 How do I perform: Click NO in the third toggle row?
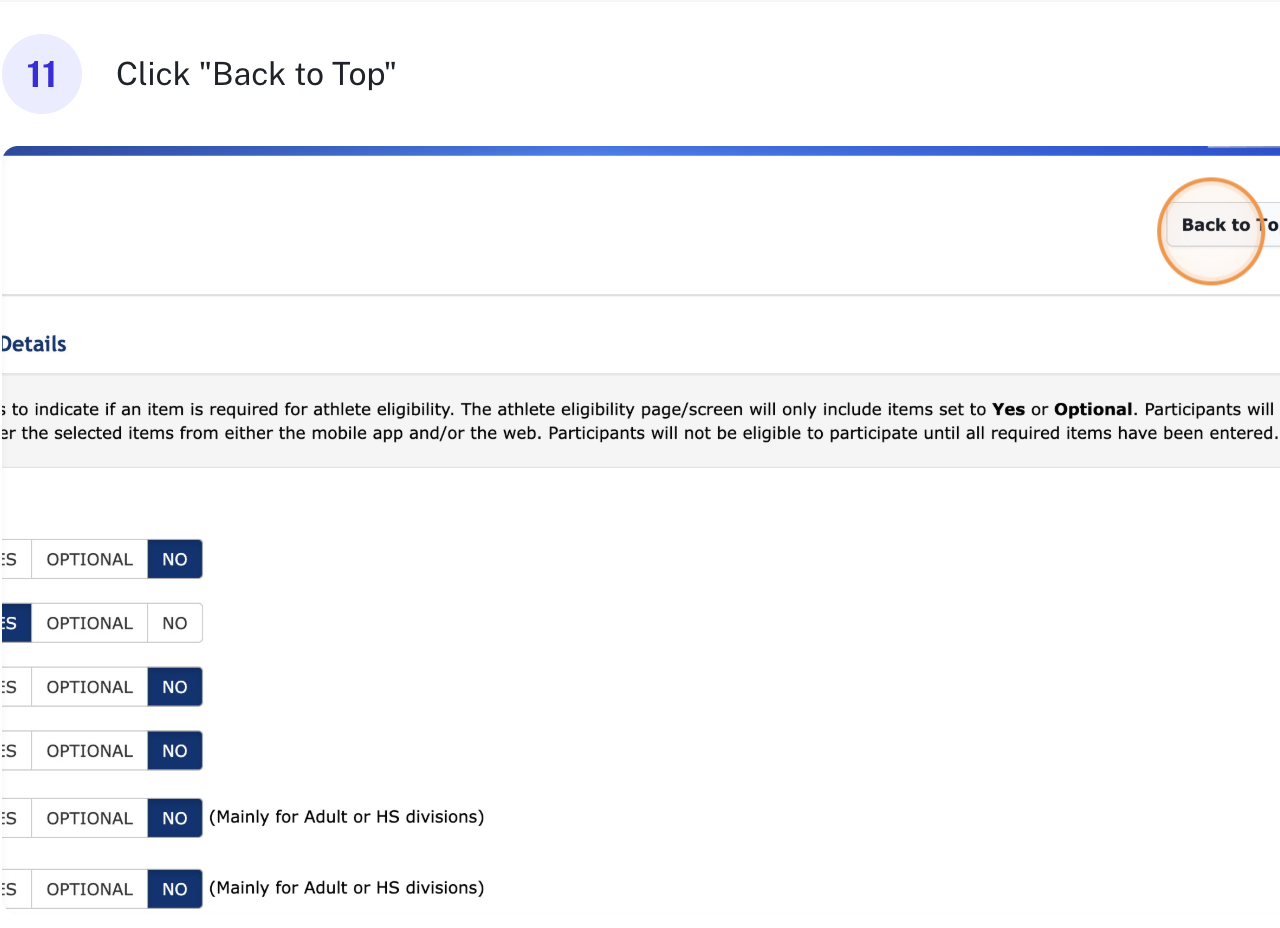coord(175,687)
